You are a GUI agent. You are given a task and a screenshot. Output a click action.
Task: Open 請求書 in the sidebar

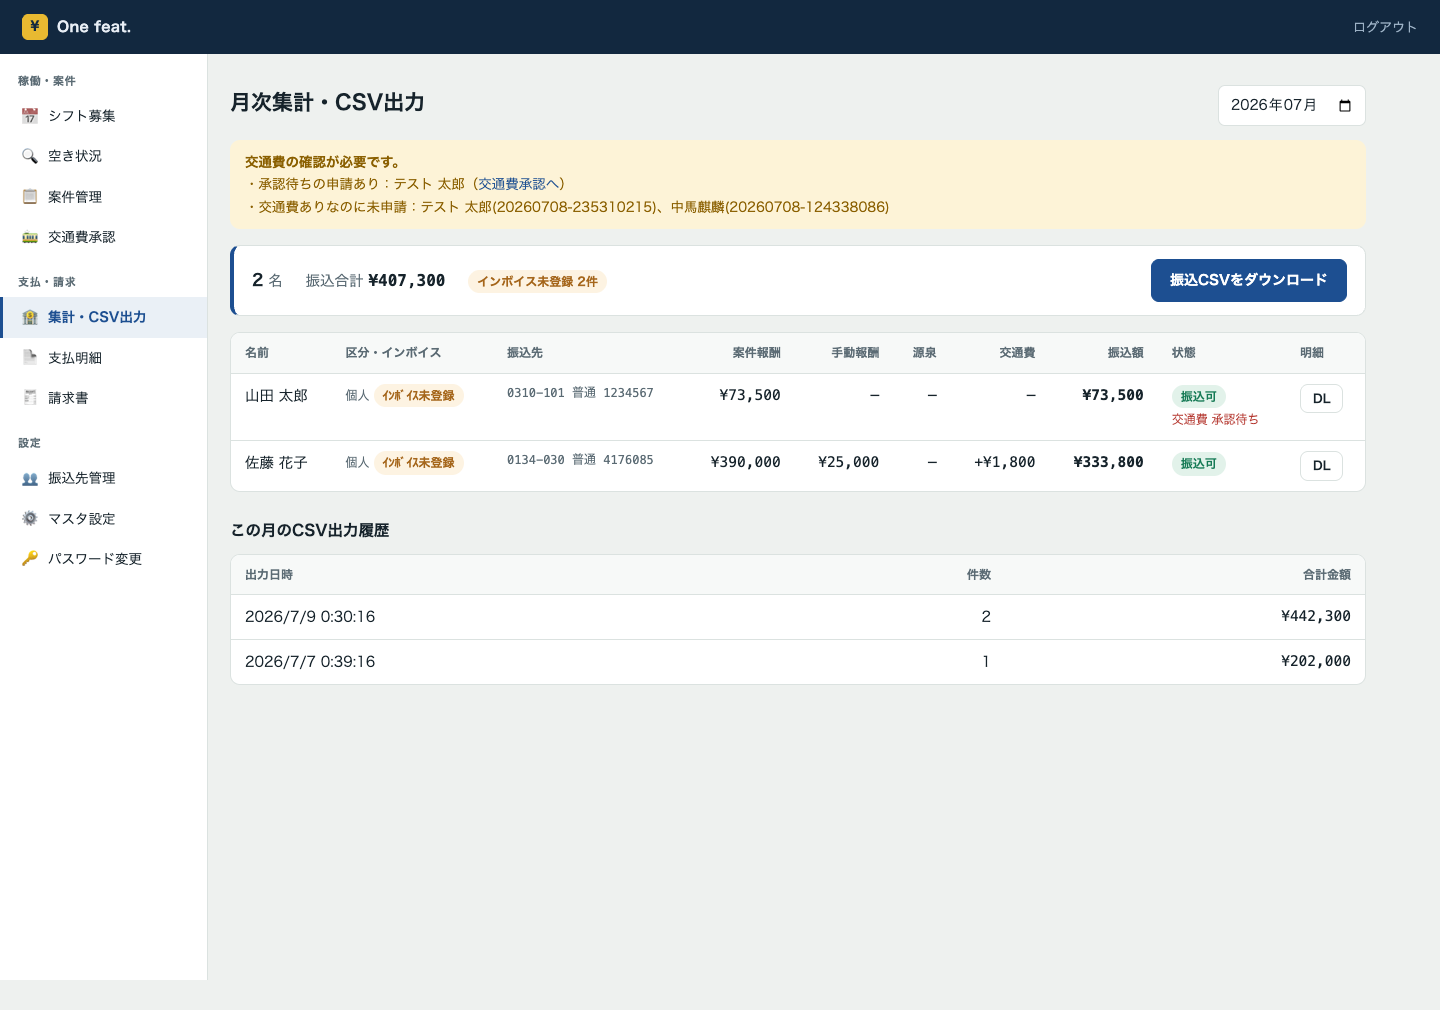click(104, 398)
